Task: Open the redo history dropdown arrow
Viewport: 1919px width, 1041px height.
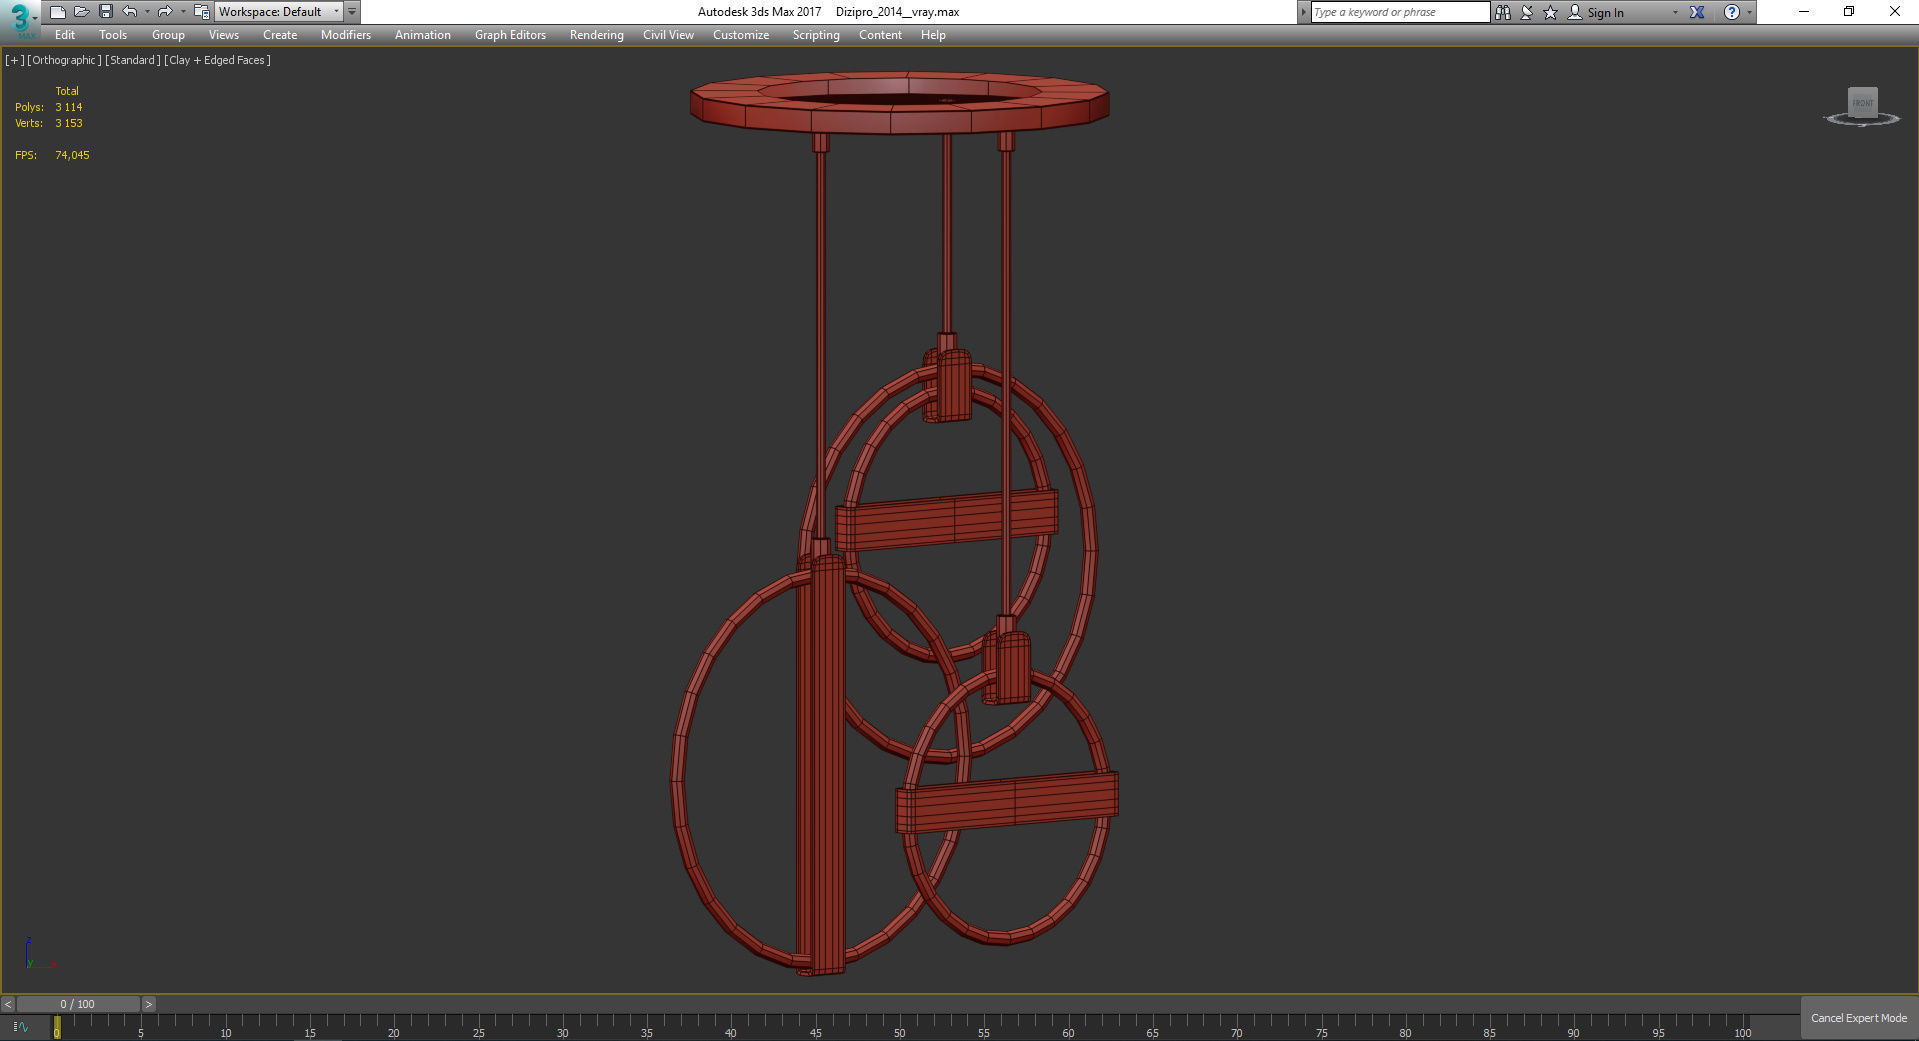Action: point(182,12)
